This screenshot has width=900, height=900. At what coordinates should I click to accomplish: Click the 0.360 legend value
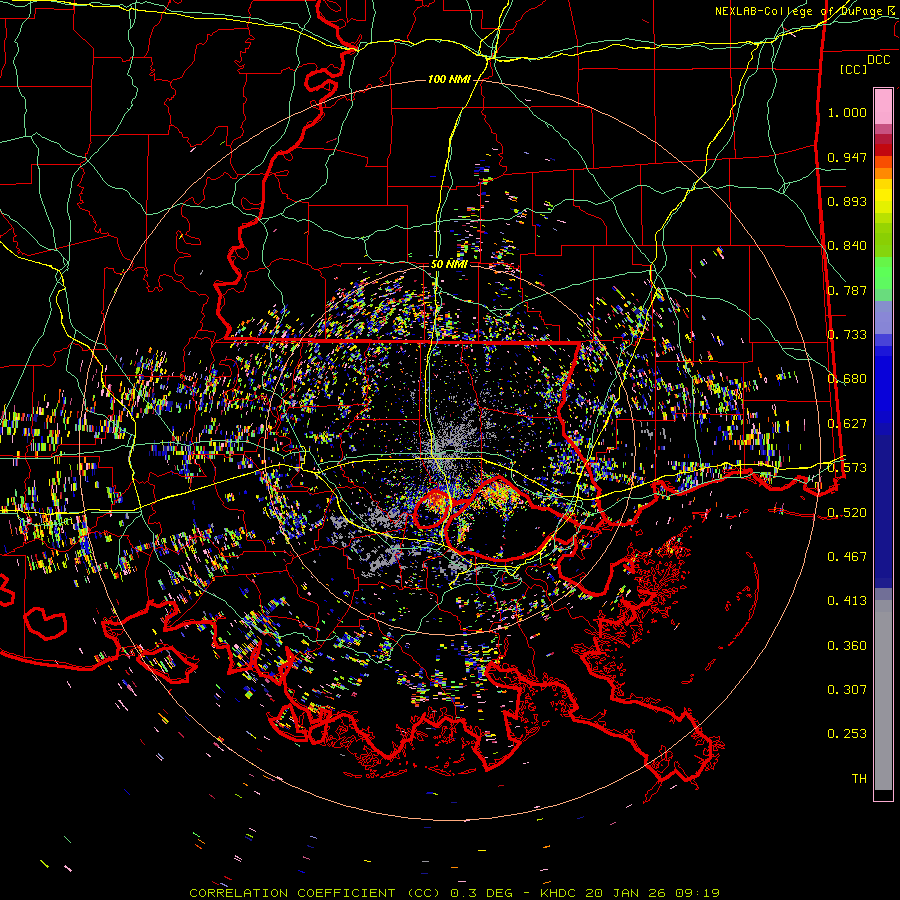click(x=847, y=646)
